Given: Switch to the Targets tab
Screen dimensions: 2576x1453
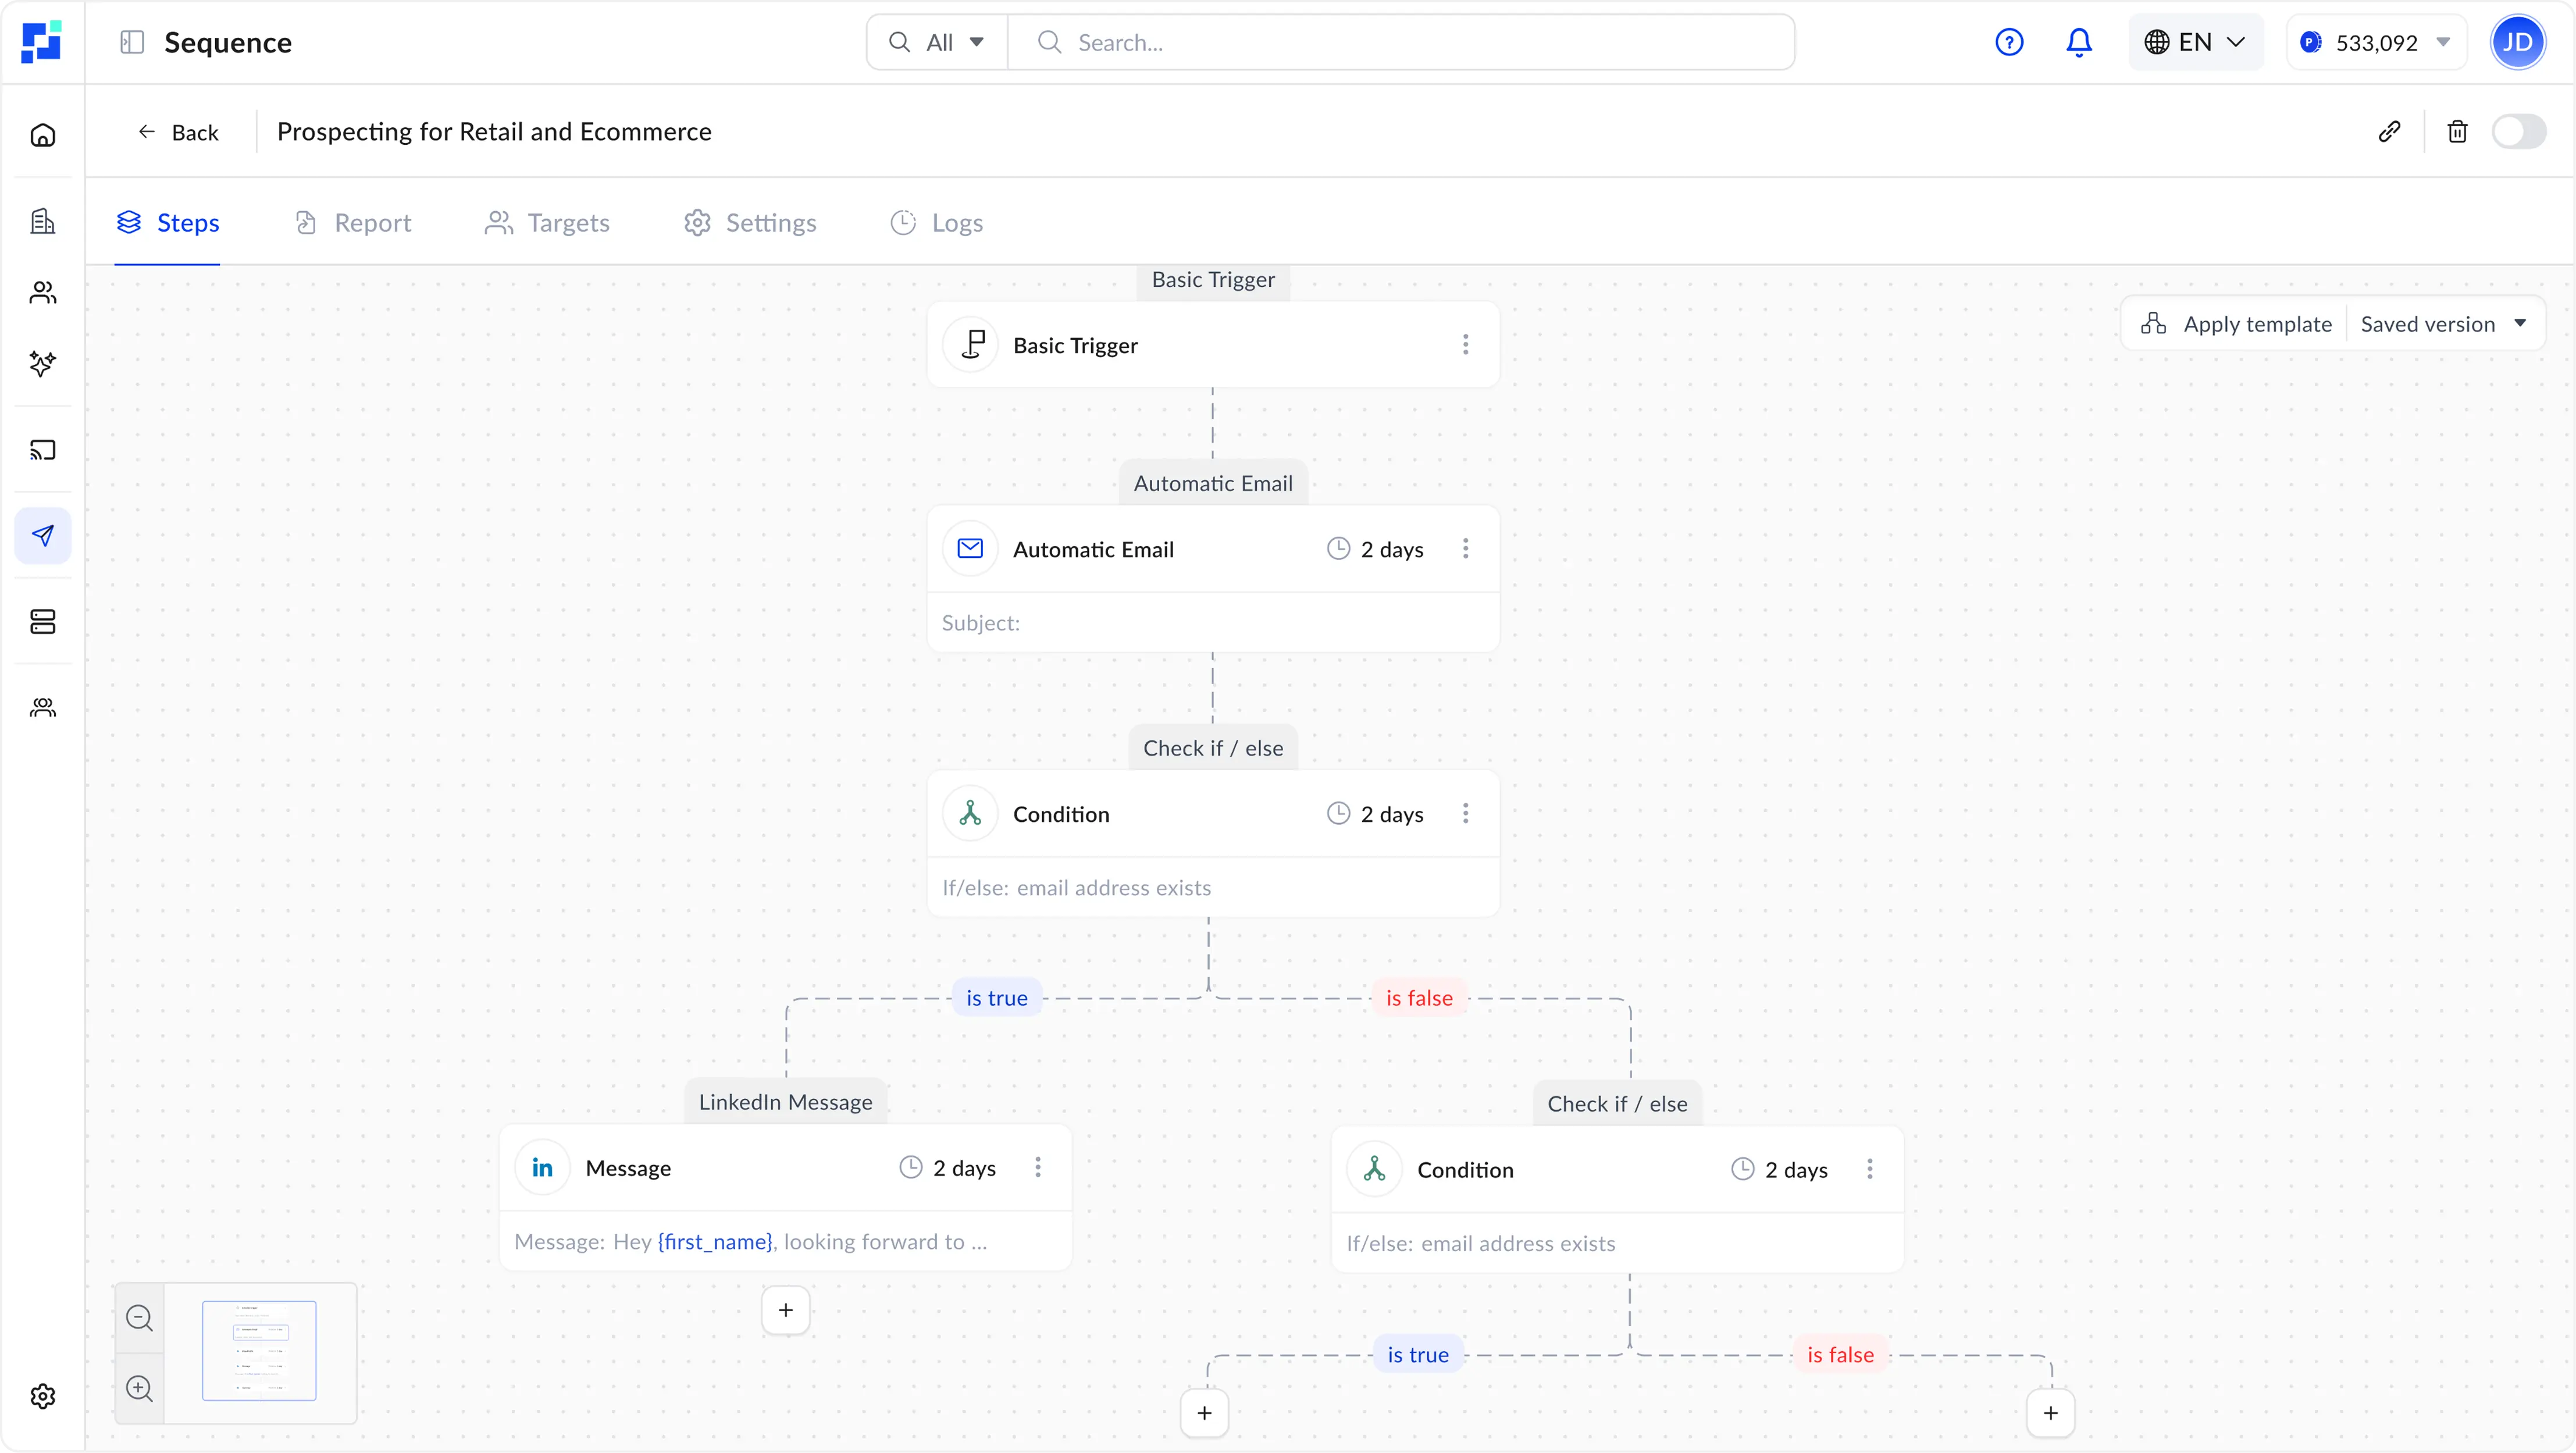Looking at the screenshot, I should pyautogui.click(x=547, y=223).
